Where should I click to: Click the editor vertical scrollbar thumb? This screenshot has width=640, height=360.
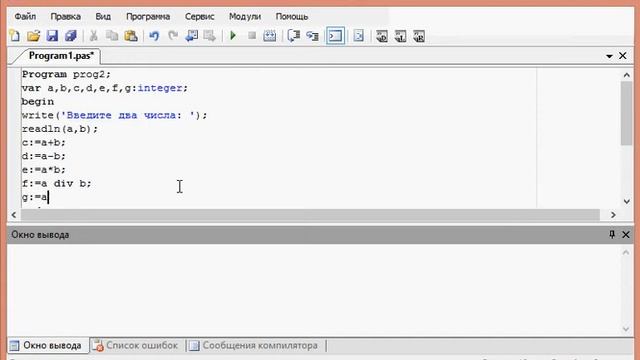(627, 113)
